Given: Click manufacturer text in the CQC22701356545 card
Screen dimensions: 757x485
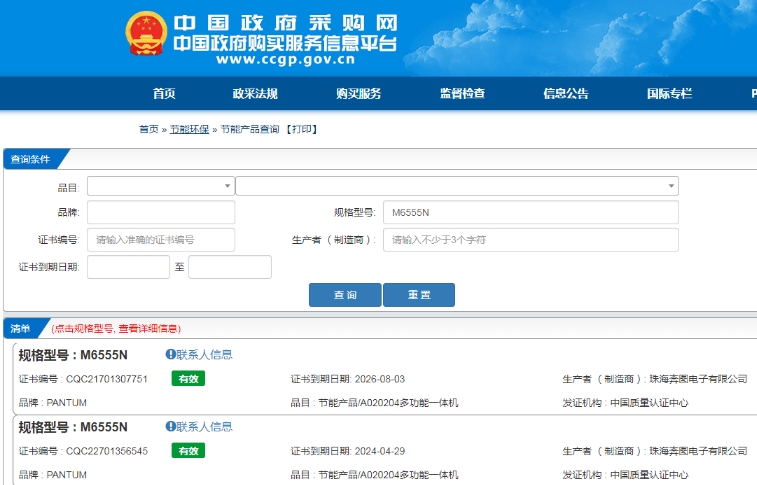Looking at the screenshot, I should (x=655, y=451).
